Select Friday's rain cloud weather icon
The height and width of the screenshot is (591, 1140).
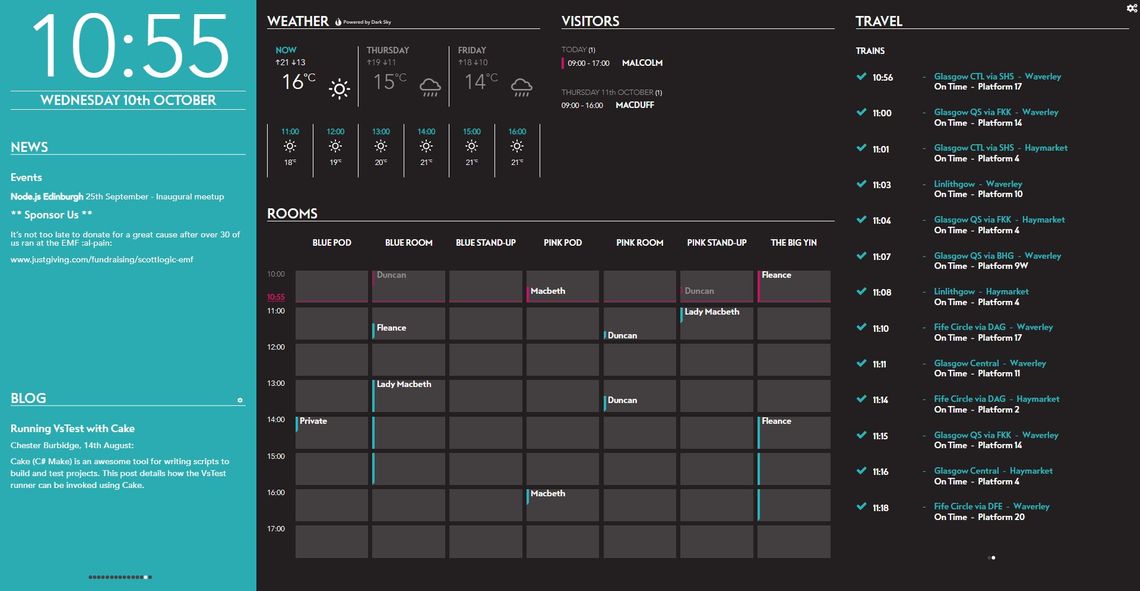coord(521,88)
